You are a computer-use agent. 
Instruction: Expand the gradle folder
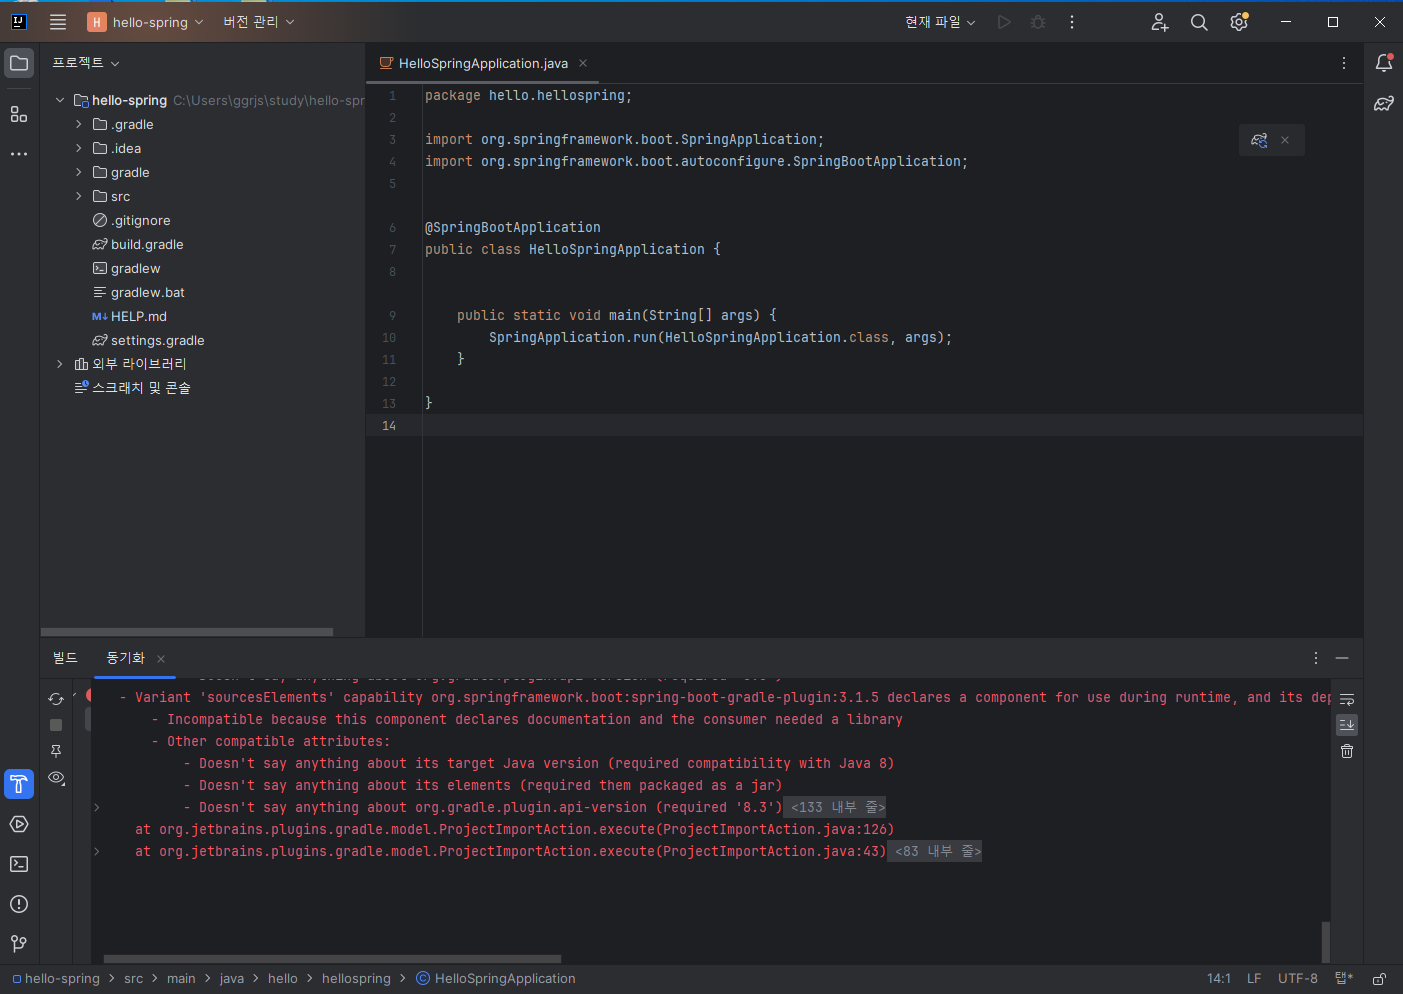[79, 172]
